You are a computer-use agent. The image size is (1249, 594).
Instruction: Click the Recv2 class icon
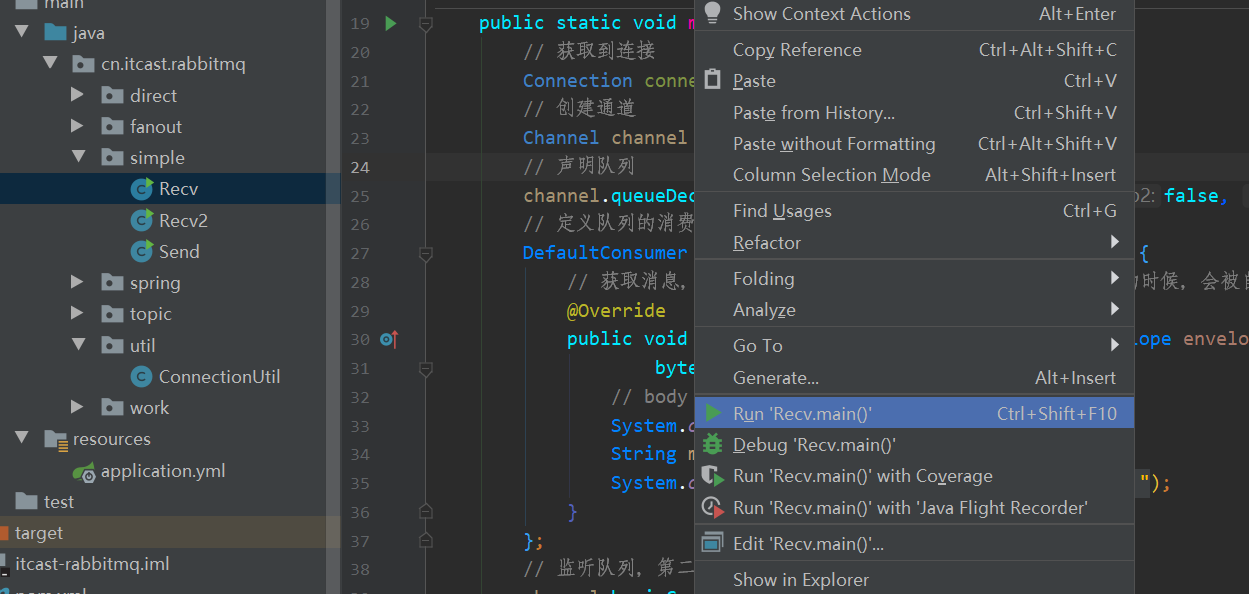pyautogui.click(x=141, y=220)
